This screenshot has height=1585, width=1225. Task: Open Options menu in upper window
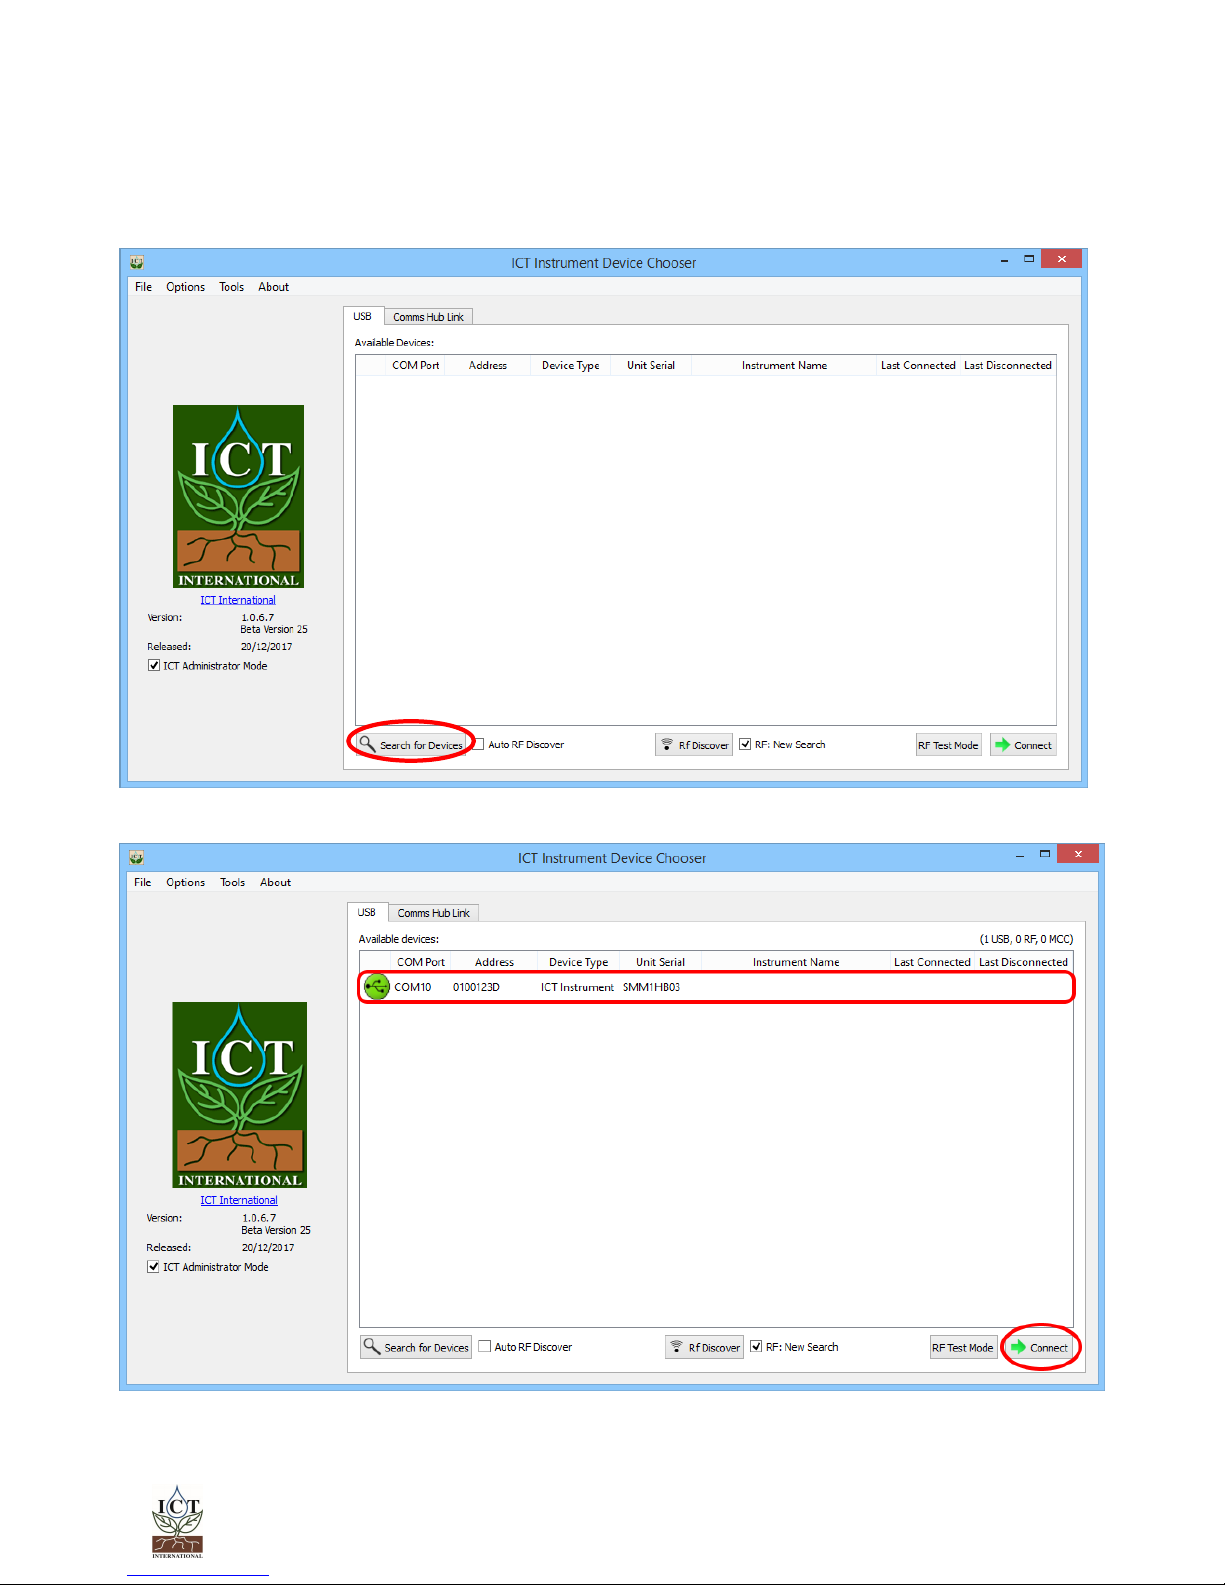tap(185, 287)
